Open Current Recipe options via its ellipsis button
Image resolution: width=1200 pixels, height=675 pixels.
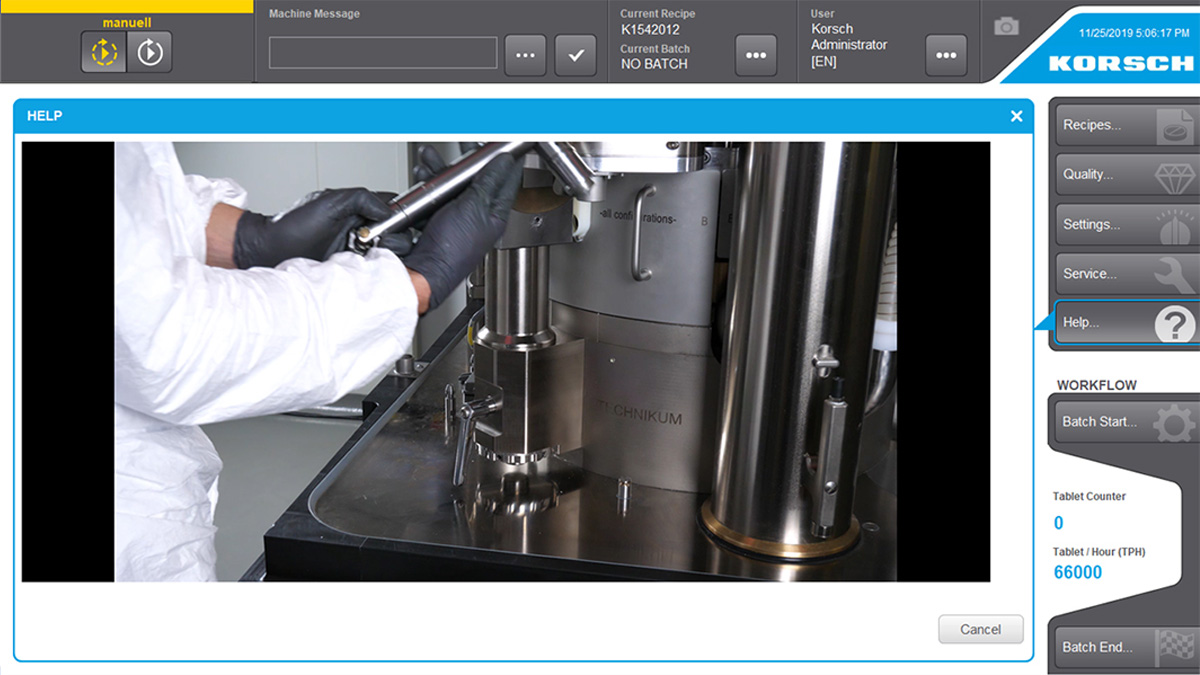pos(756,57)
